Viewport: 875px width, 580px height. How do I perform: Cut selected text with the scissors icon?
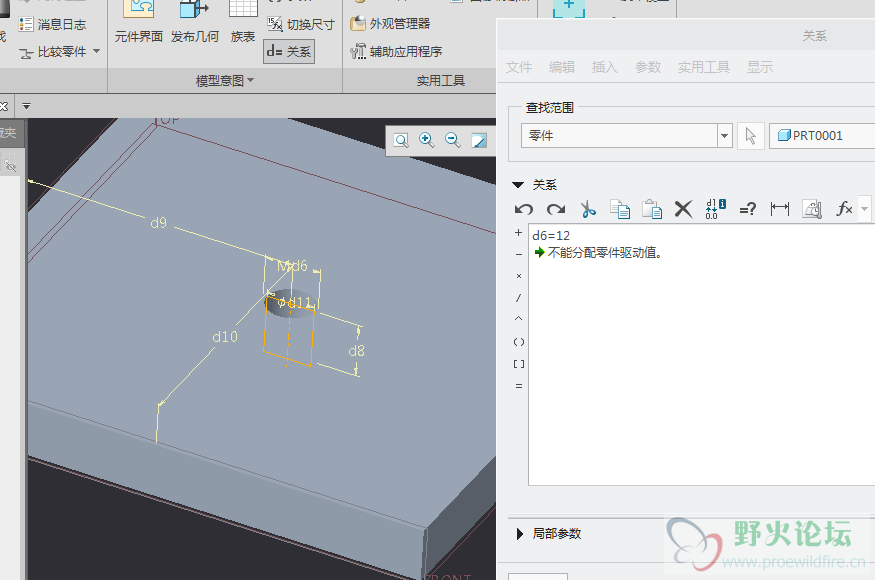(588, 209)
